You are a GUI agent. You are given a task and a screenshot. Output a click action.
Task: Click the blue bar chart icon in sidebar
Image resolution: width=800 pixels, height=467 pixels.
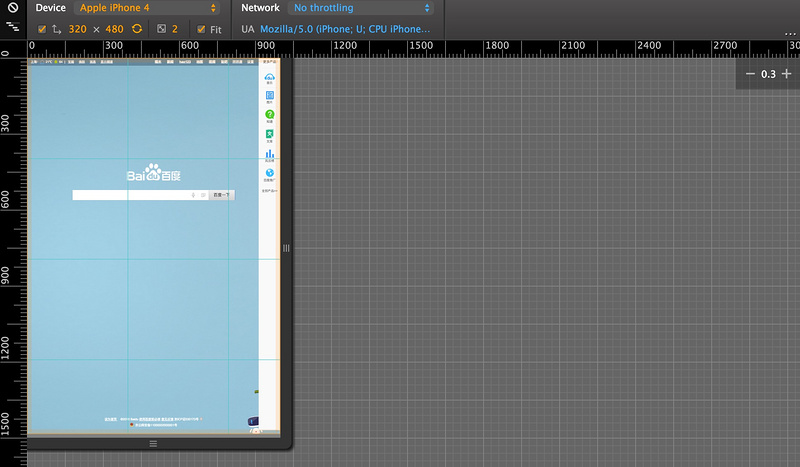click(269, 153)
